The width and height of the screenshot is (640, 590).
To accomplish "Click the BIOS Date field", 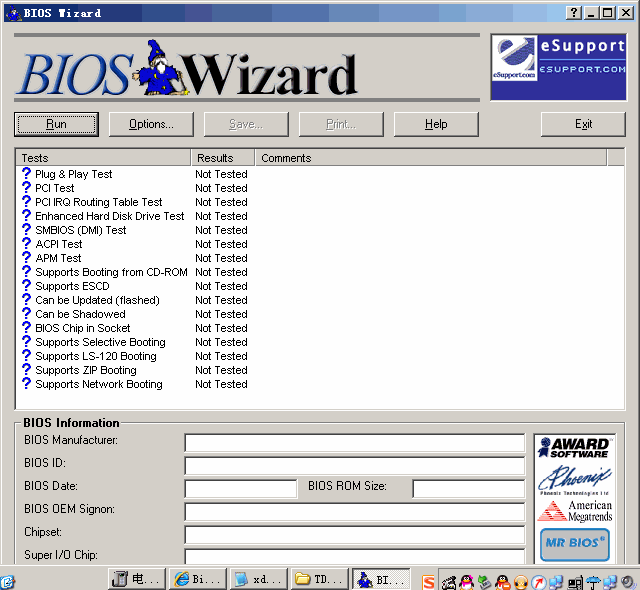I will (241, 489).
